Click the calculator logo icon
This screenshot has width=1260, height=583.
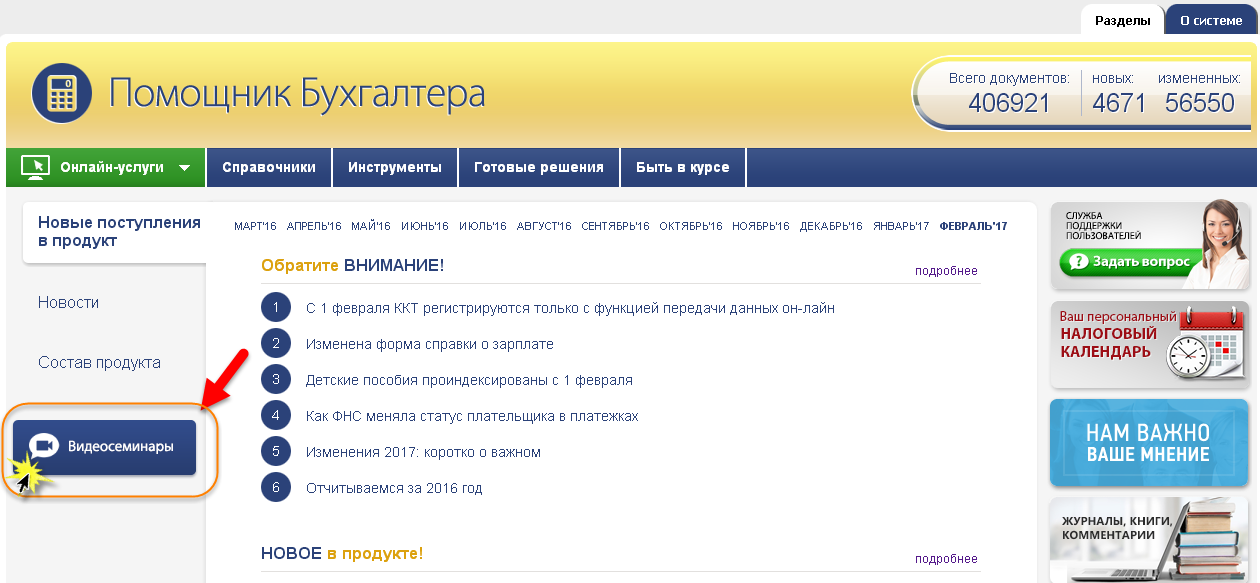click(x=62, y=93)
